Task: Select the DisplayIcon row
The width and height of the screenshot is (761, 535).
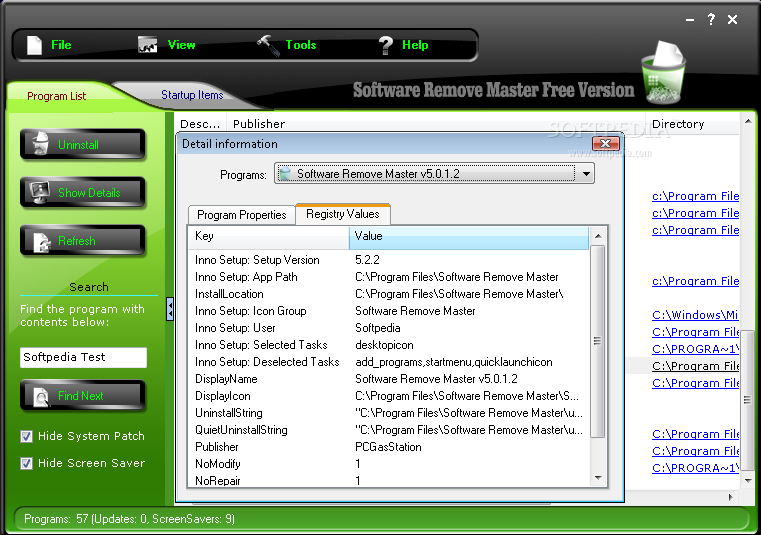Action: 390,396
